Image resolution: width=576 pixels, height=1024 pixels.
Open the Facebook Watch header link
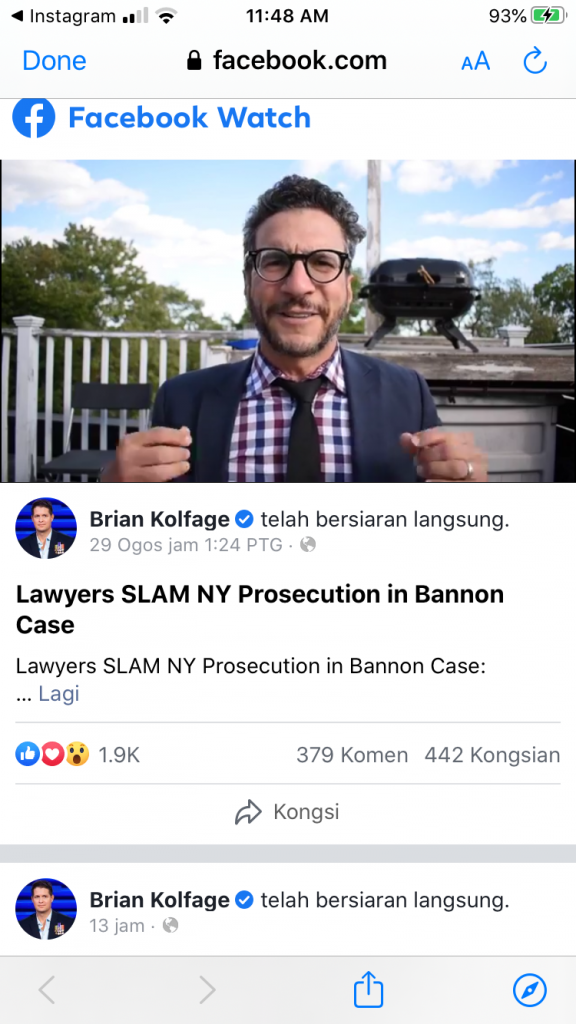pos(189,118)
